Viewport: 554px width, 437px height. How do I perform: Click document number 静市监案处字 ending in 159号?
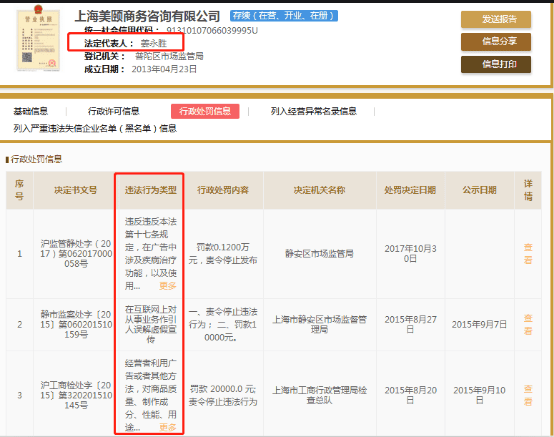[76, 324]
